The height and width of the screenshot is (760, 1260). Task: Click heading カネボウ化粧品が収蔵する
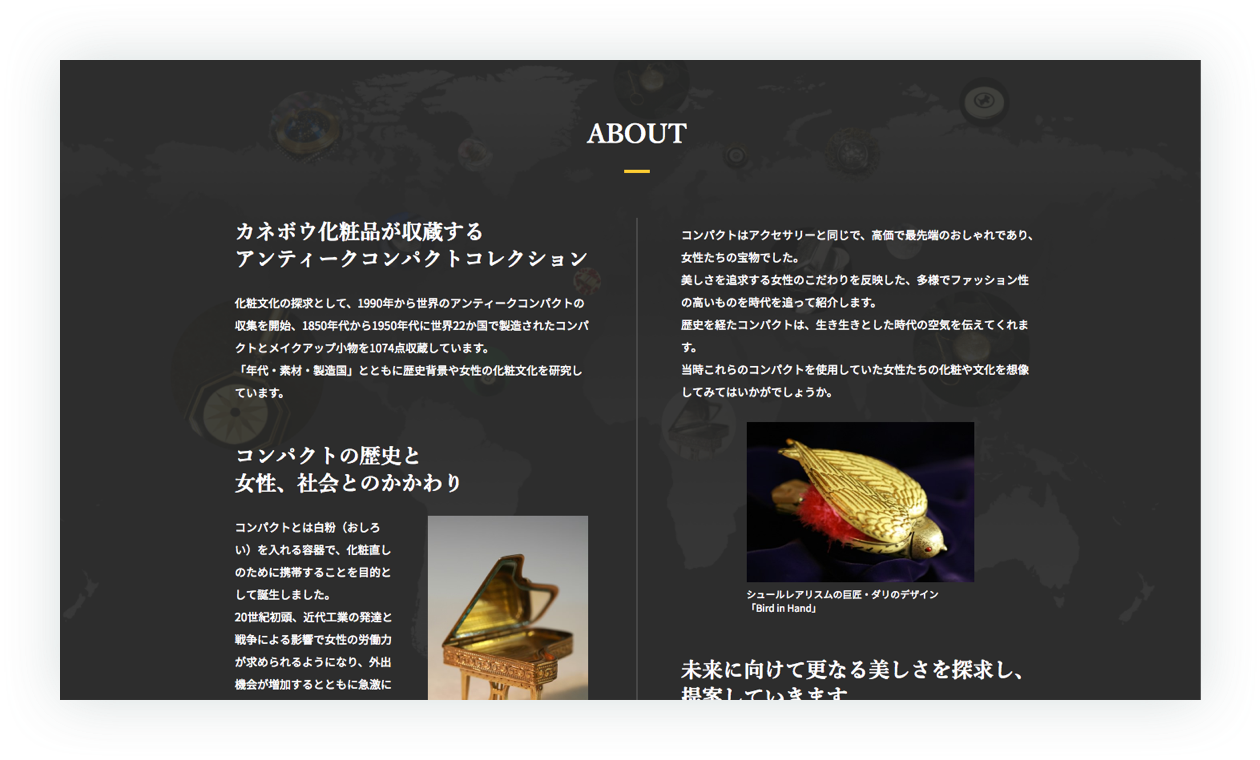coord(359,231)
